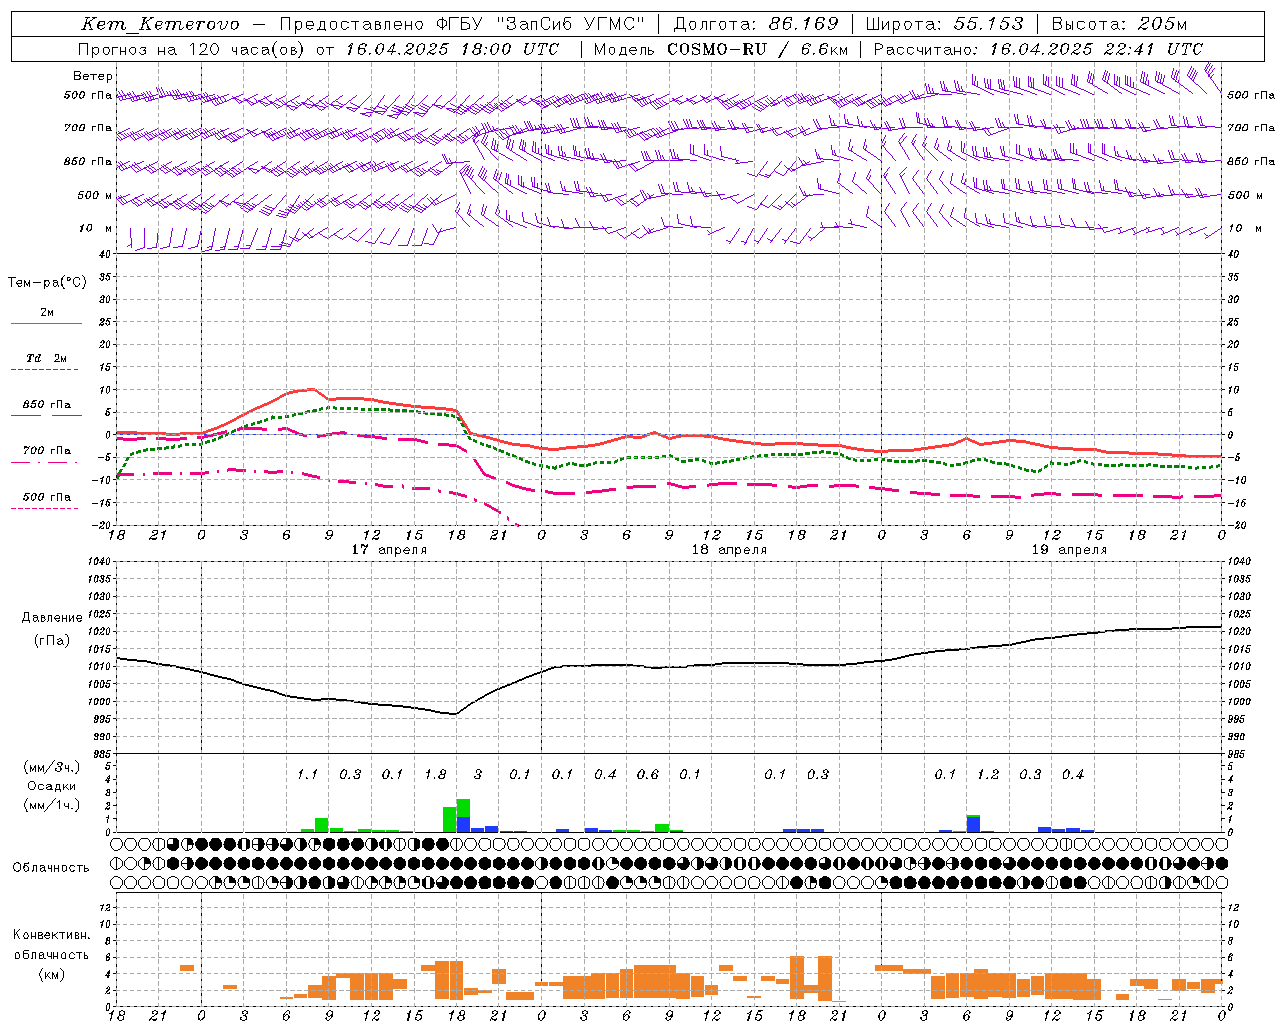Click the 10 м wind level label on left
The height and width of the screenshot is (1024, 1280).
point(95,229)
